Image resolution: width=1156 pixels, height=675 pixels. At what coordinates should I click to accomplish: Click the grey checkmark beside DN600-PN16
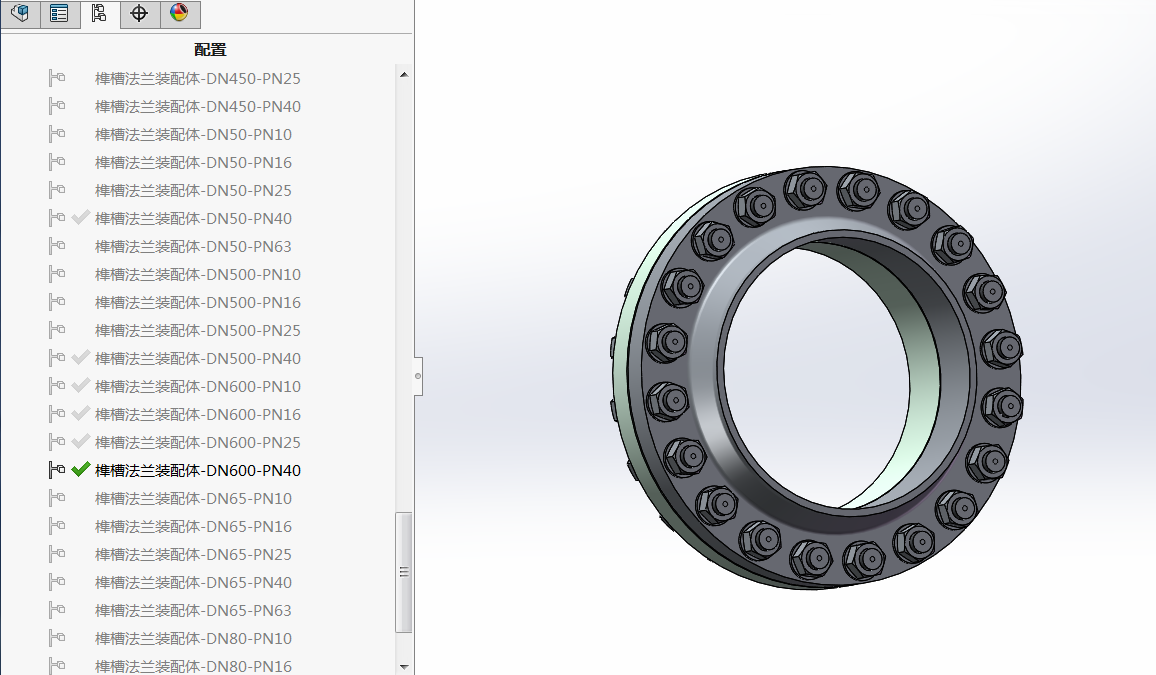81,413
